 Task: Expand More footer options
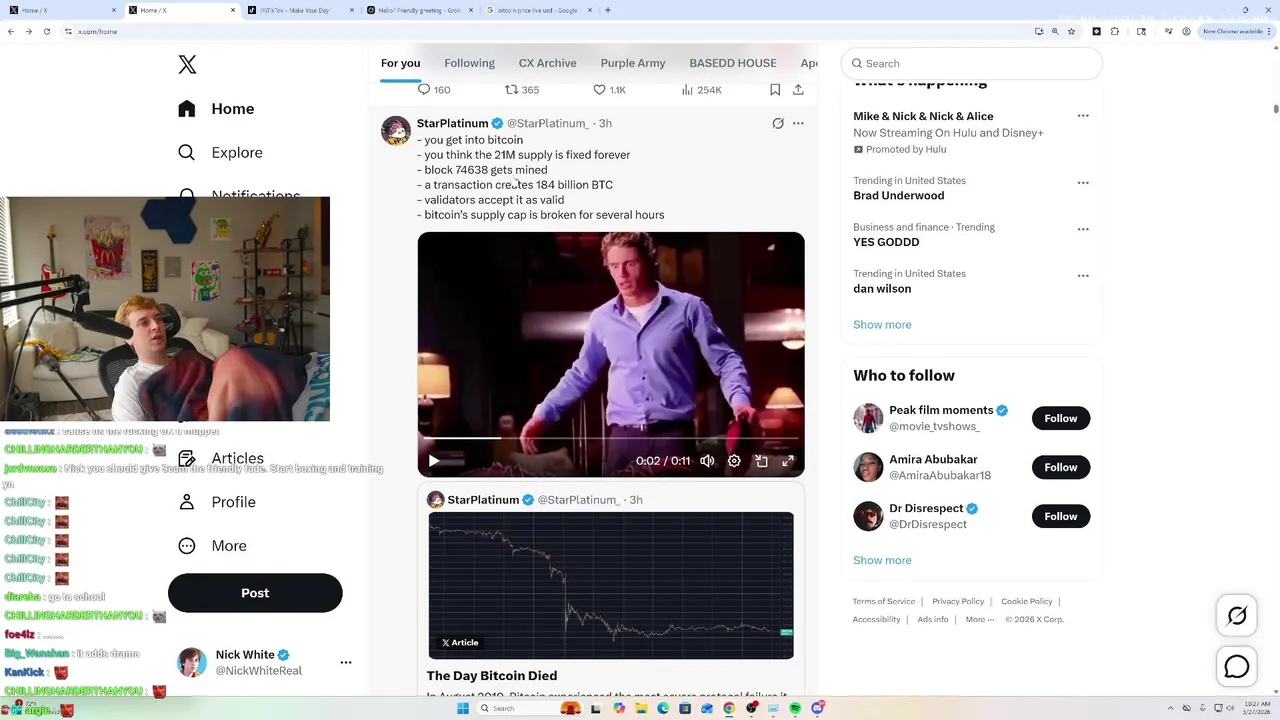[980, 620]
